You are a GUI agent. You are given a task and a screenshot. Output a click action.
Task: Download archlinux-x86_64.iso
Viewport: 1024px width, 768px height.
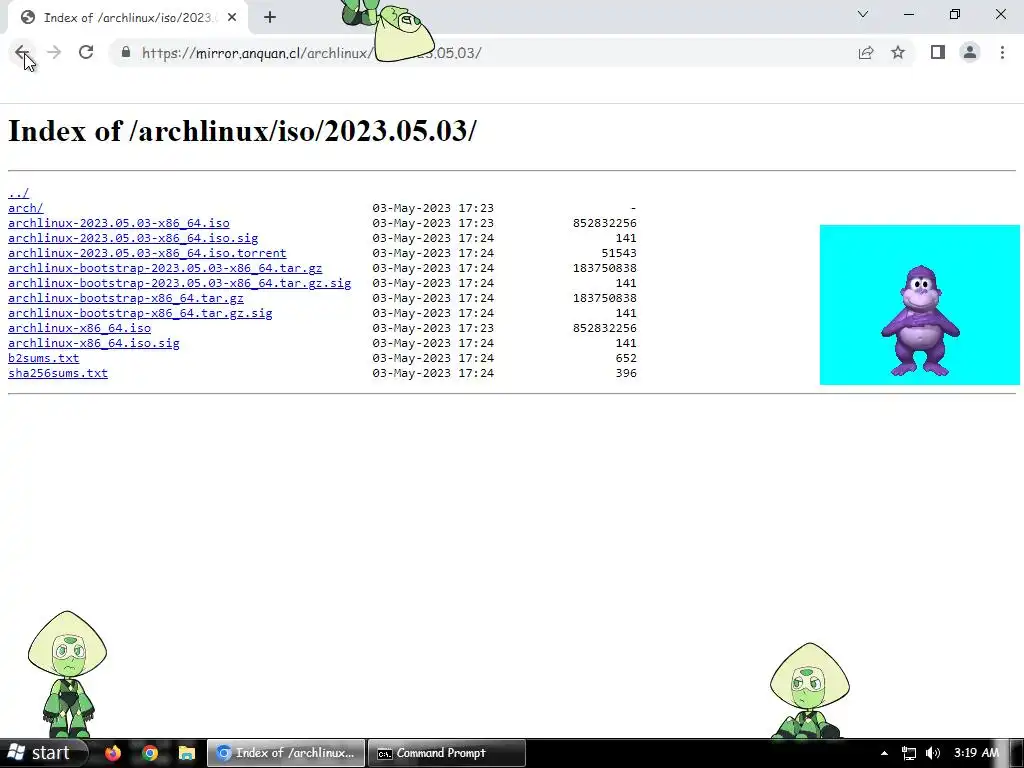(x=80, y=328)
